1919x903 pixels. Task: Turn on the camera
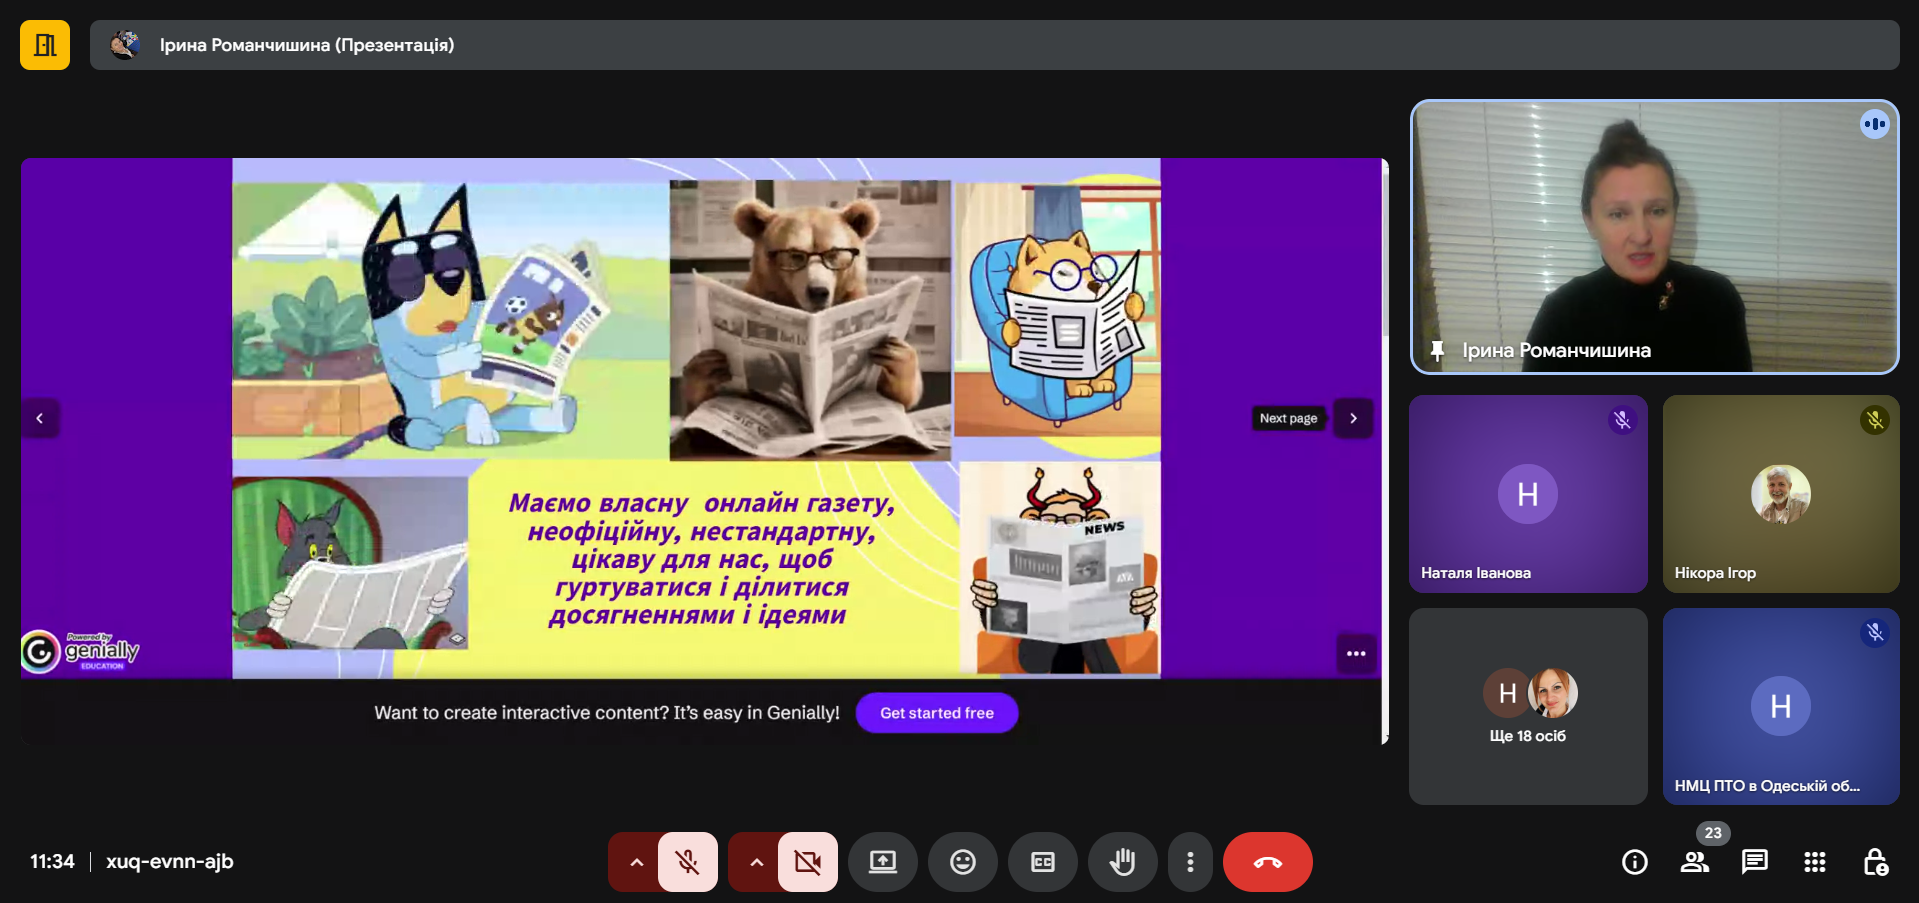pos(807,862)
